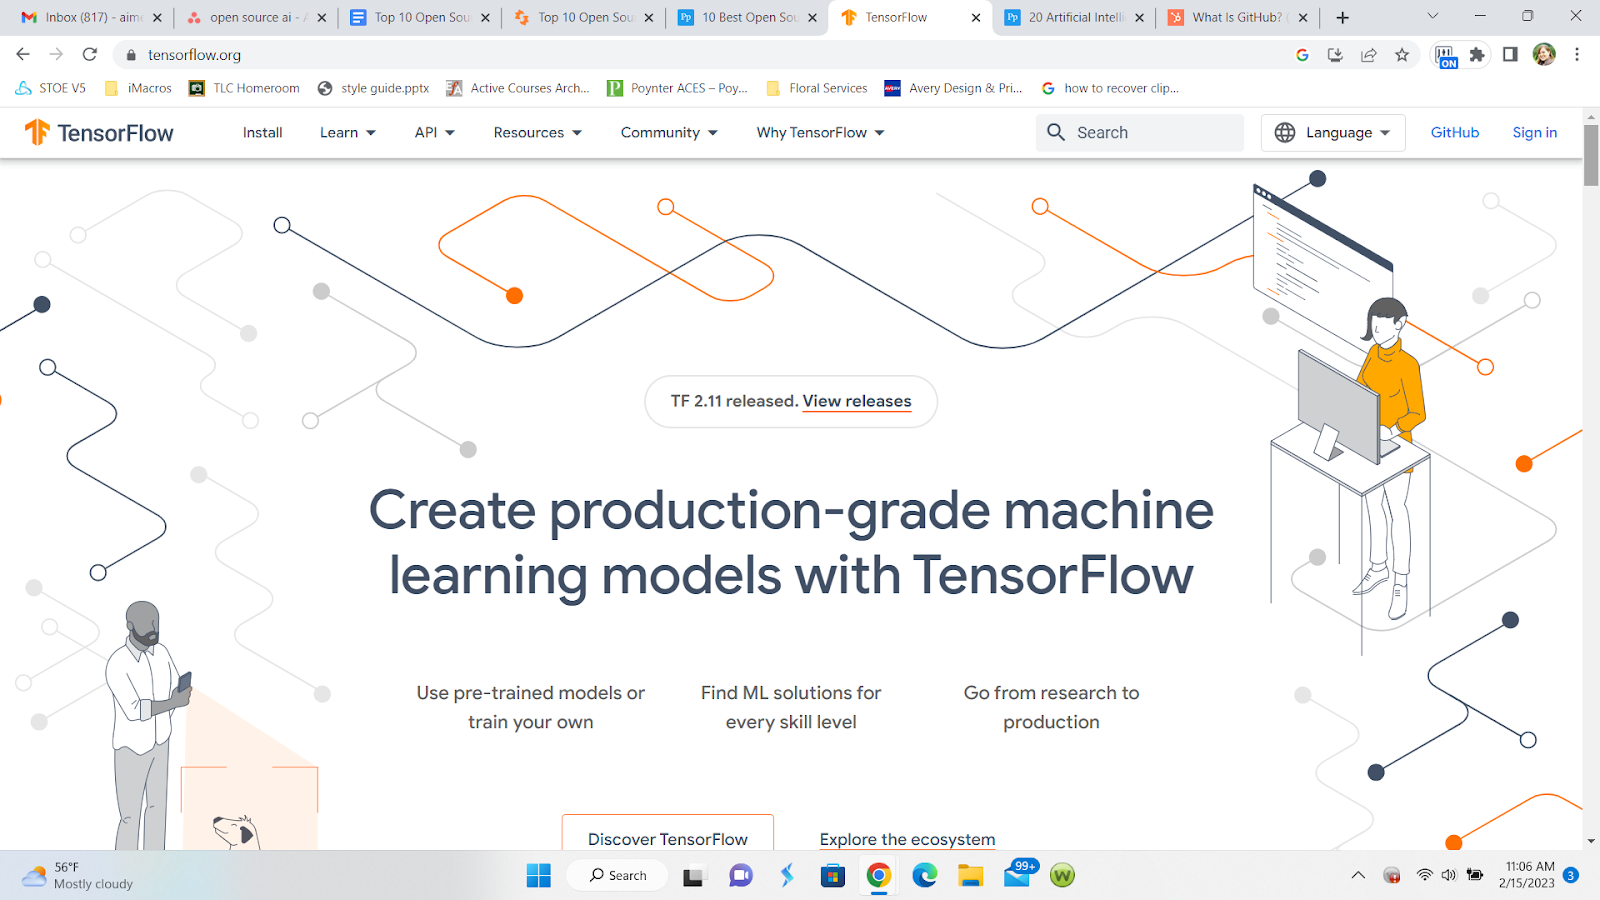Screen dimensions: 1600x900
Task: Open the browser side panel icon
Action: click(x=1510, y=55)
